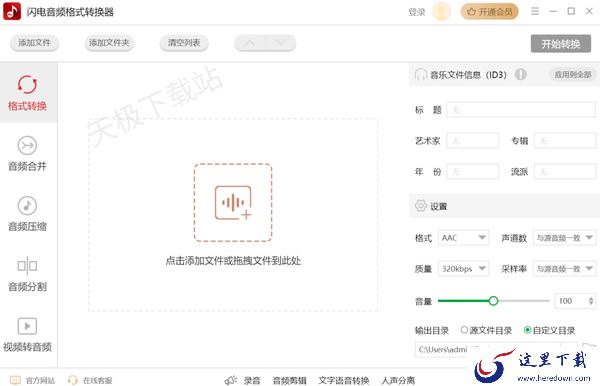Click the ID3 info exclamation icon
600x386 pixels.
(x=520, y=74)
